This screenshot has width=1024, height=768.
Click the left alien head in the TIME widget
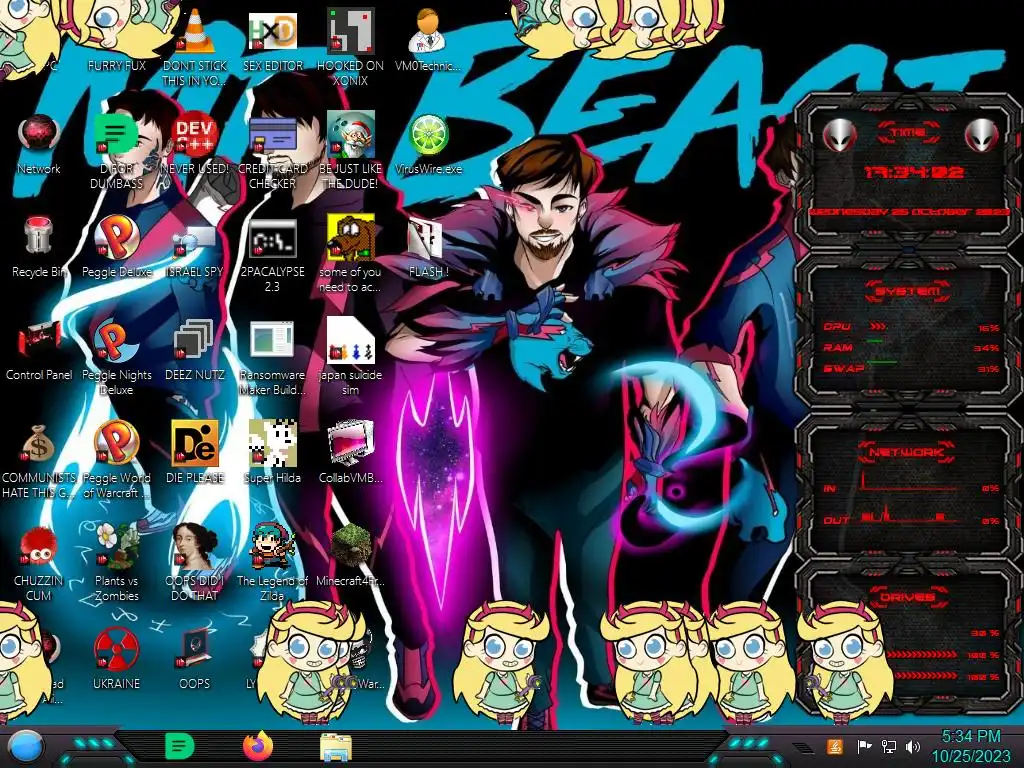click(839, 135)
